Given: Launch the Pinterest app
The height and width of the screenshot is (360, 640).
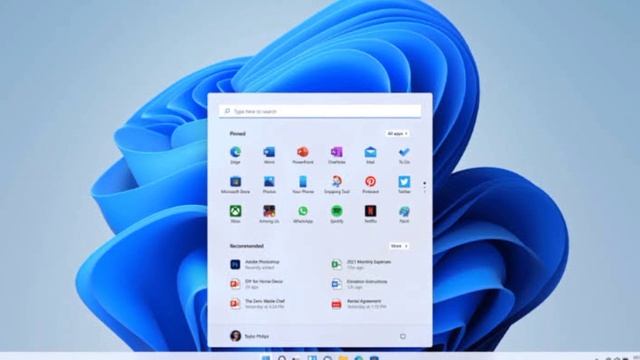Looking at the screenshot, I should (370, 184).
